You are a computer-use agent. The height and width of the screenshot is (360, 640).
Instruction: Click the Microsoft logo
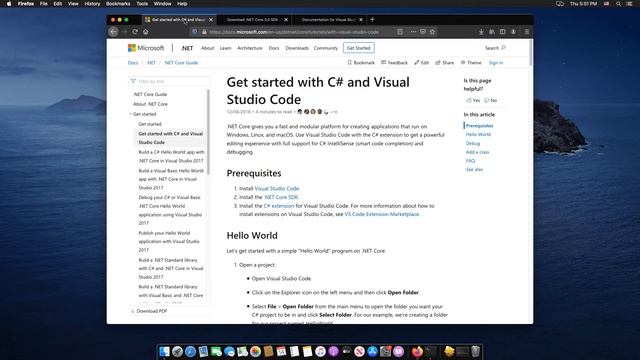click(x=146, y=48)
